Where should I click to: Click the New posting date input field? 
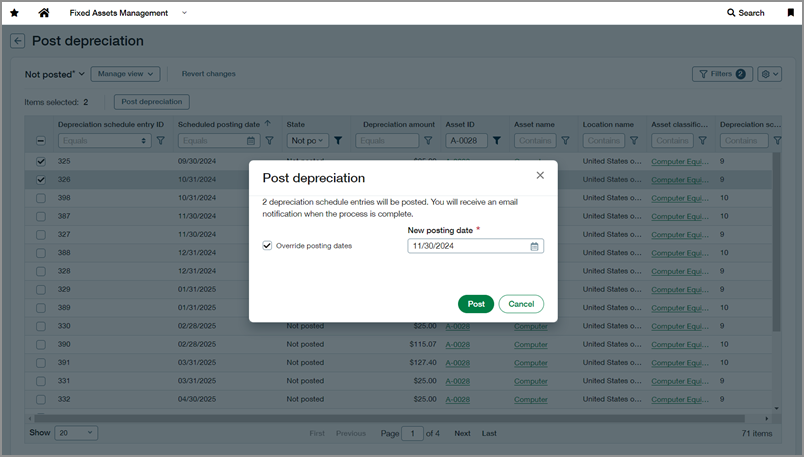[x=468, y=246]
